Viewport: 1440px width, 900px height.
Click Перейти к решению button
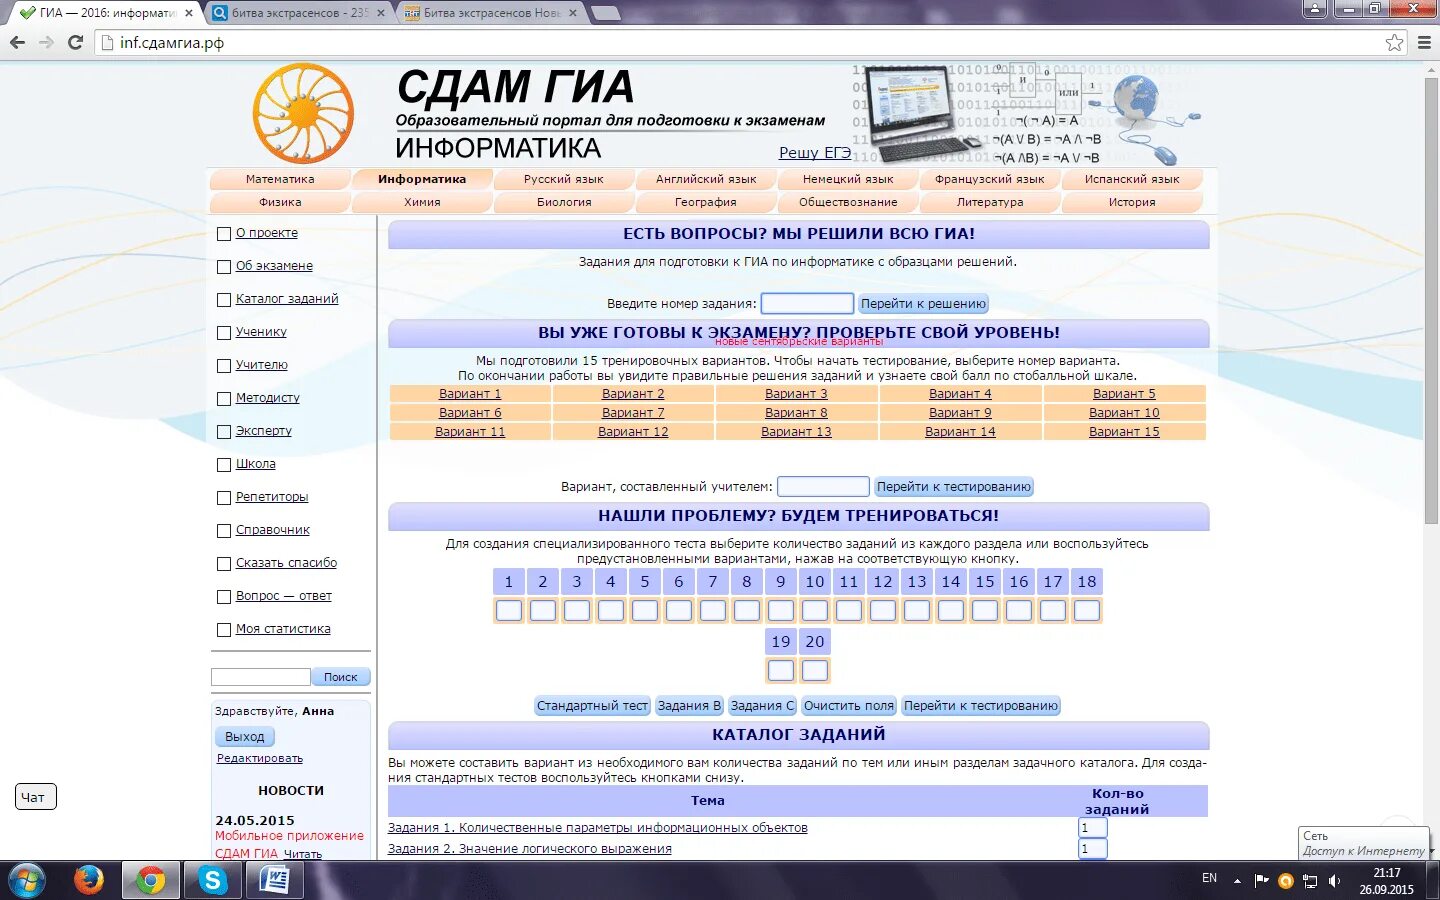(x=923, y=304)
